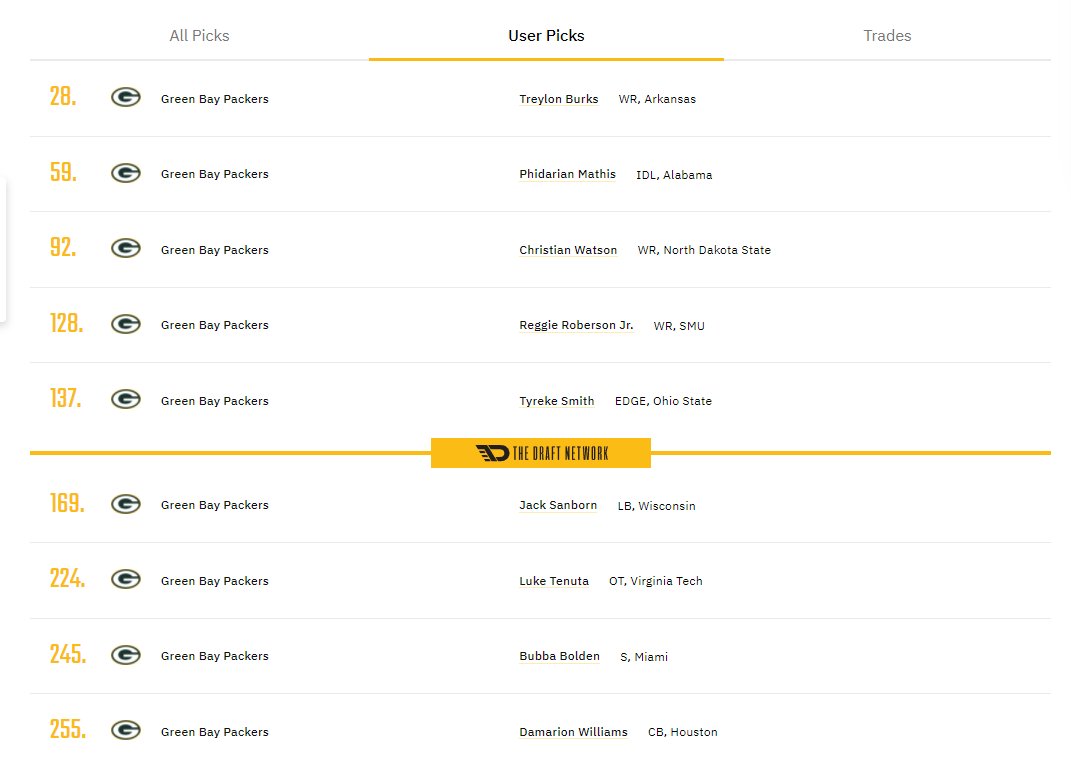Image resolution: width=1071 pixels, height=768 pixels.
Task: Open Reggie Roberson Jr. player link
Action: (576, 325)
